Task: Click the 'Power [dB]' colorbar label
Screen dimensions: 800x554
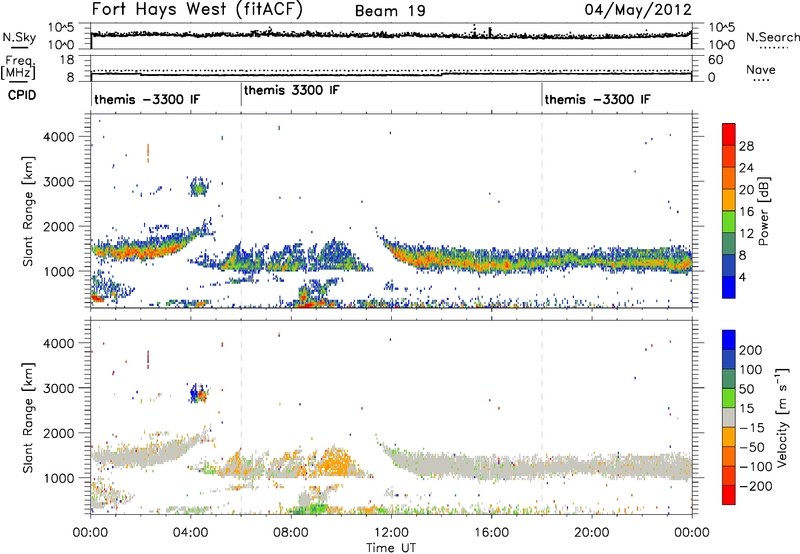Action: [x=763, y=211]
